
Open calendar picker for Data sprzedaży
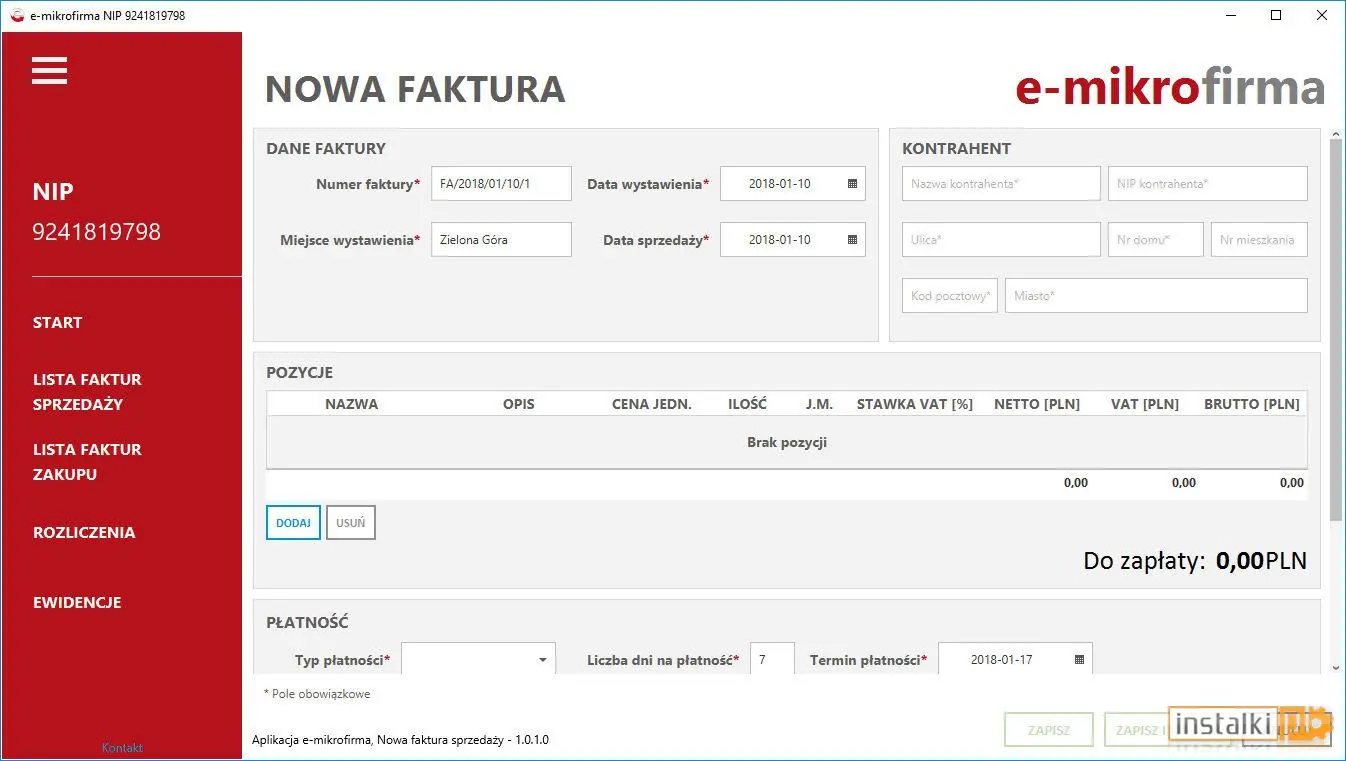pyautogui.click(x=851, y=239)
